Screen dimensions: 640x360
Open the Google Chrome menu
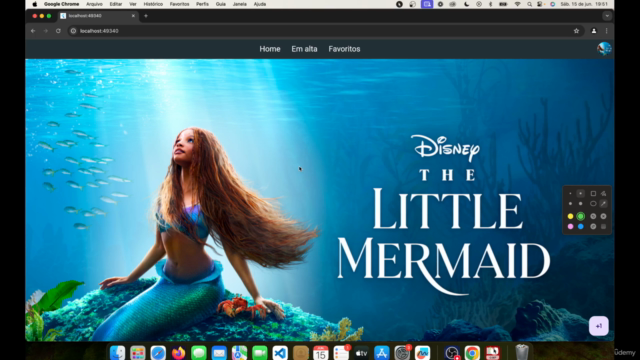(62, 4)
